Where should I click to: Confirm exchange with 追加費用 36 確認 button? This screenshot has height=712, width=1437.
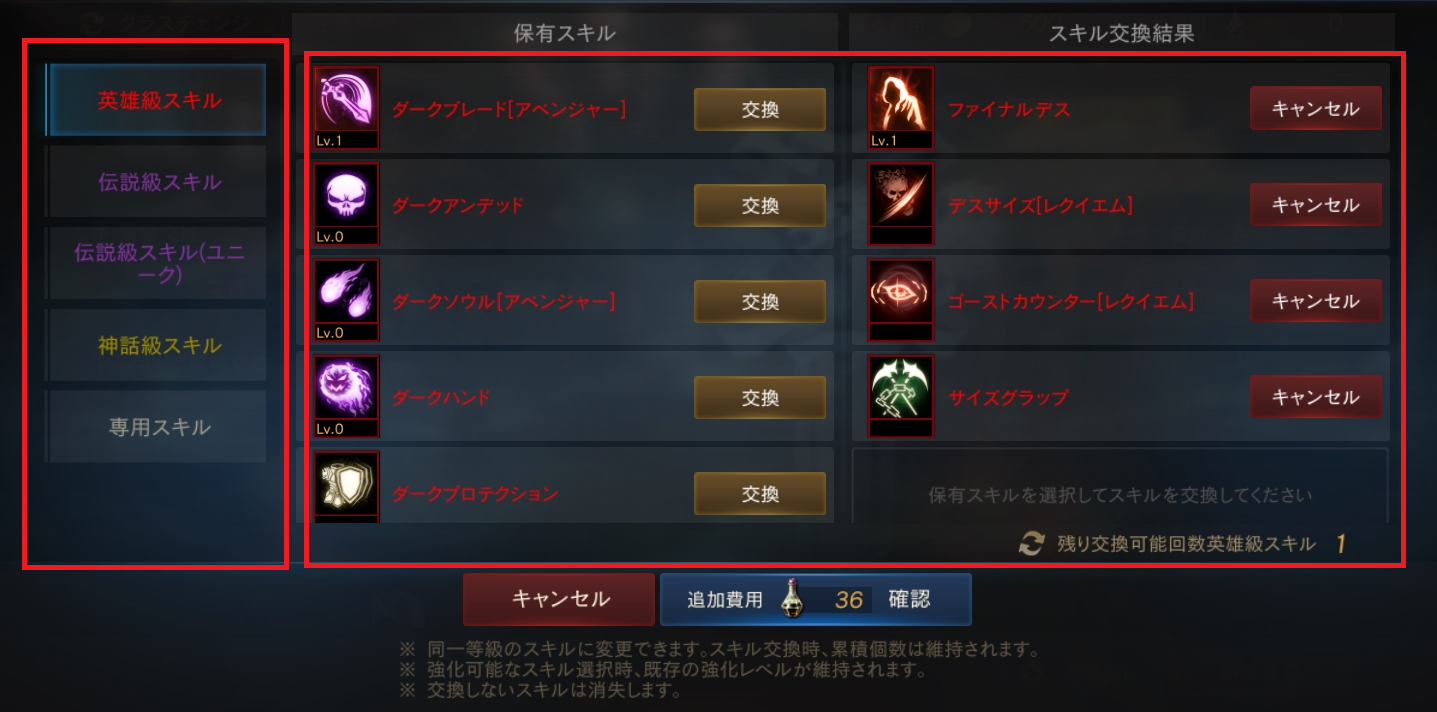pos(815,599)
